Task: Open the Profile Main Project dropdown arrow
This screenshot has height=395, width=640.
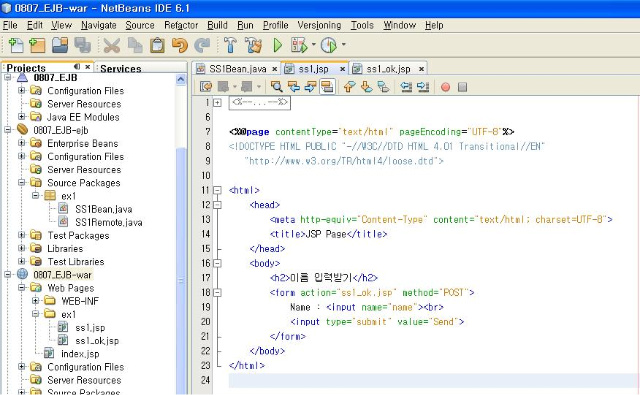Action: point(343,44)
